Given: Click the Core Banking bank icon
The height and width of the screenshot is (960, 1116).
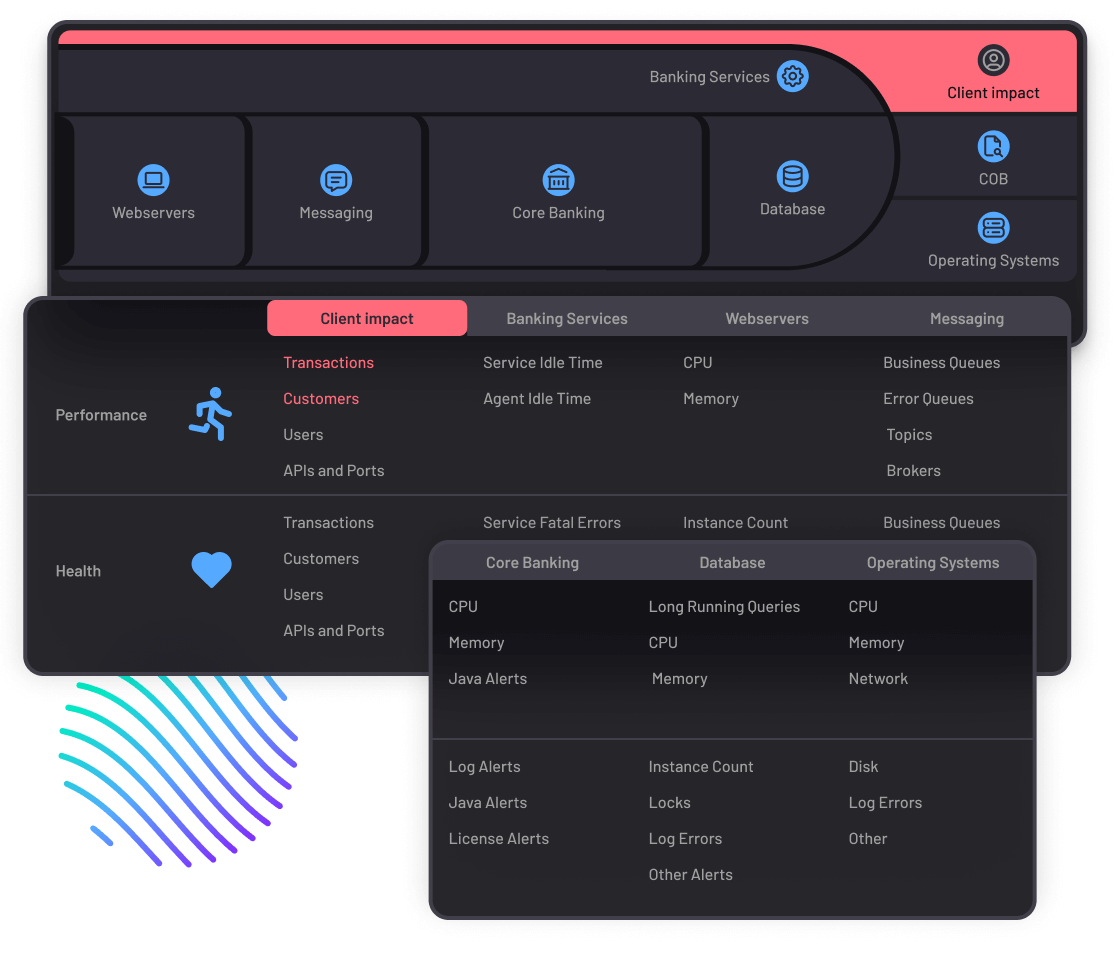Looking at the screenshot, I should pyautogui.click(x=558, y=180).
